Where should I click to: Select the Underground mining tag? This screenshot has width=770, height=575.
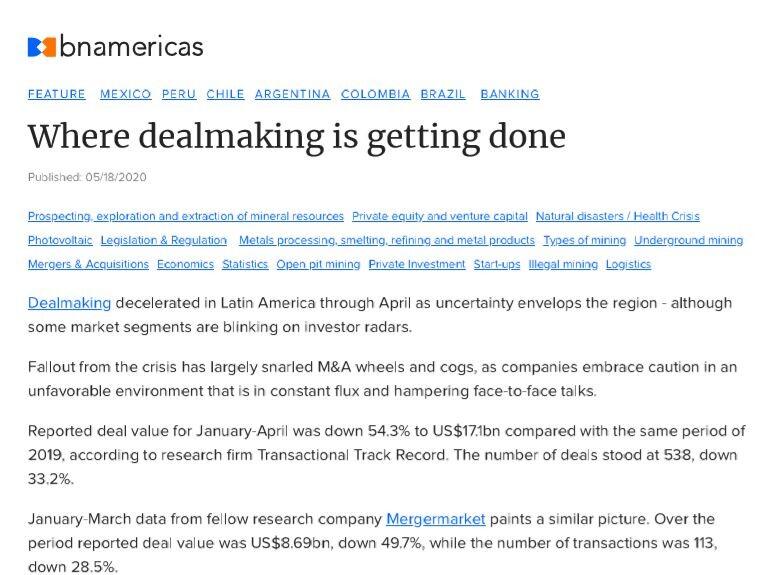688,240
